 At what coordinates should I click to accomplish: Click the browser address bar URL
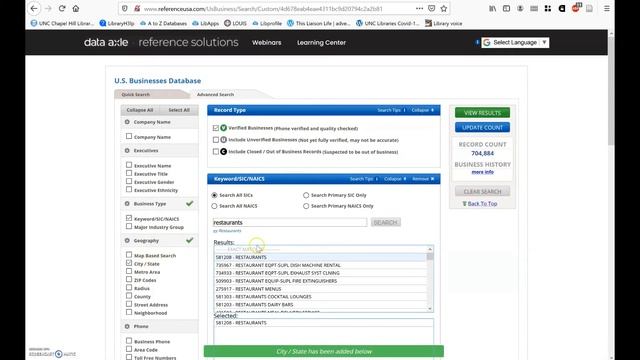pyautogui.click(x=263, y=9)
